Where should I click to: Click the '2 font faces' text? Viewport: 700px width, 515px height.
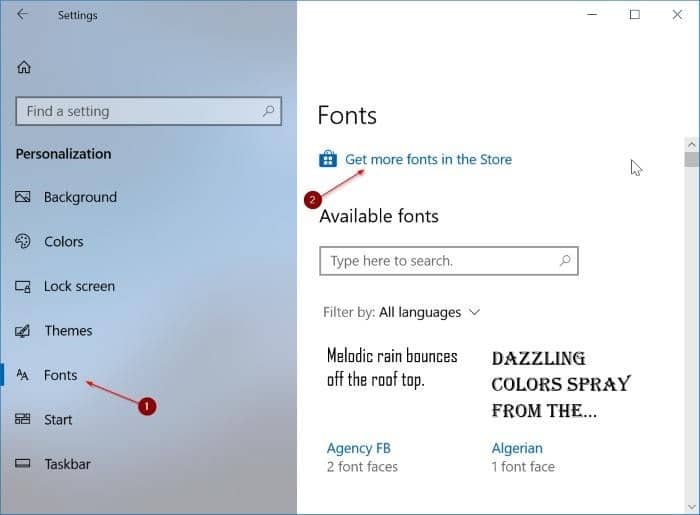click(x=362, y=467)
